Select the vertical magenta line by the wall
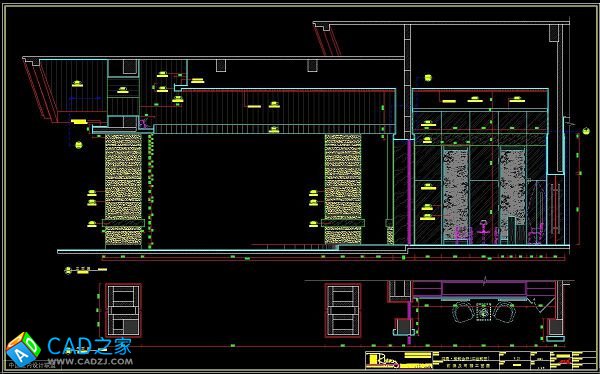 click(409, 191)
